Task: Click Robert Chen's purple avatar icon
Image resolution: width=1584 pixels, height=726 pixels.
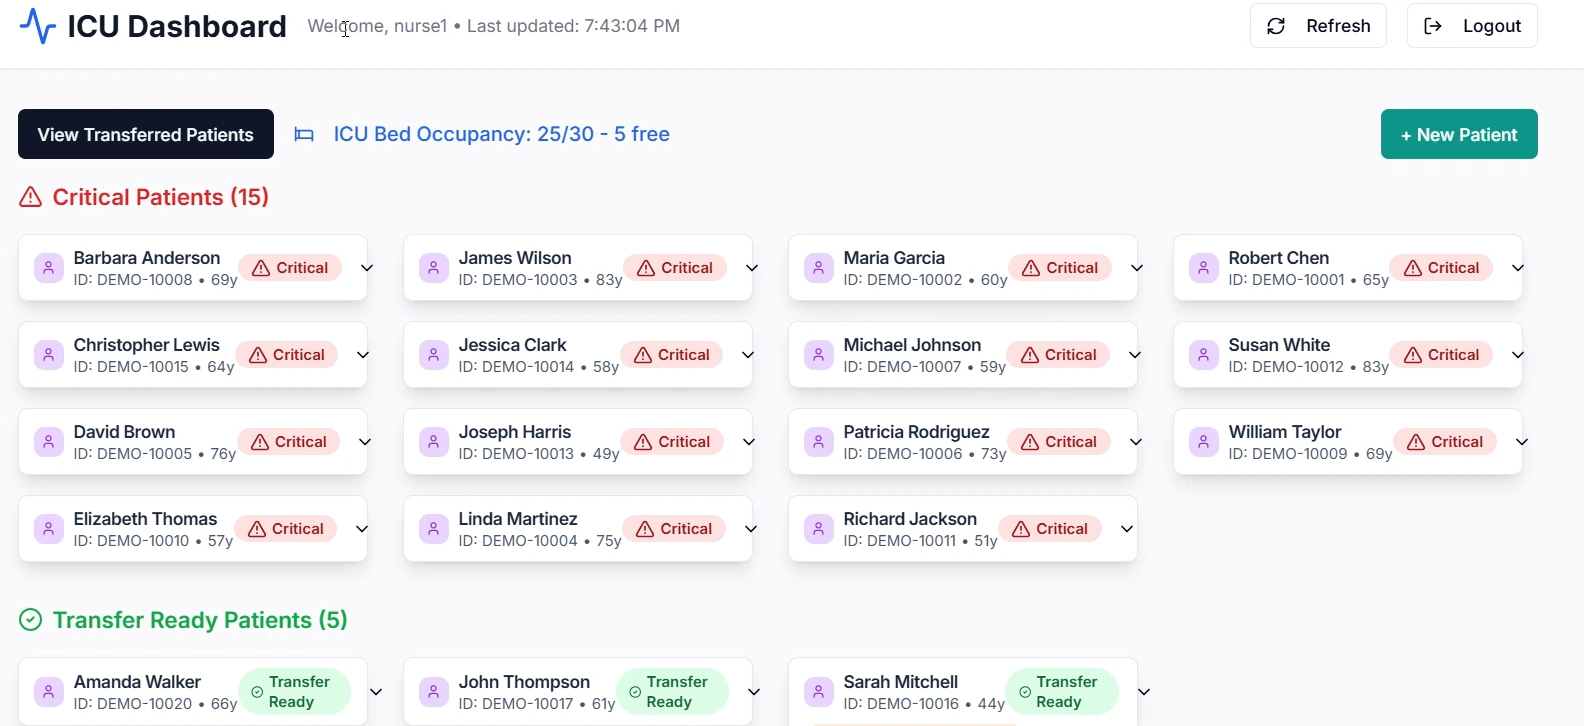Action: click(1203, 268)
